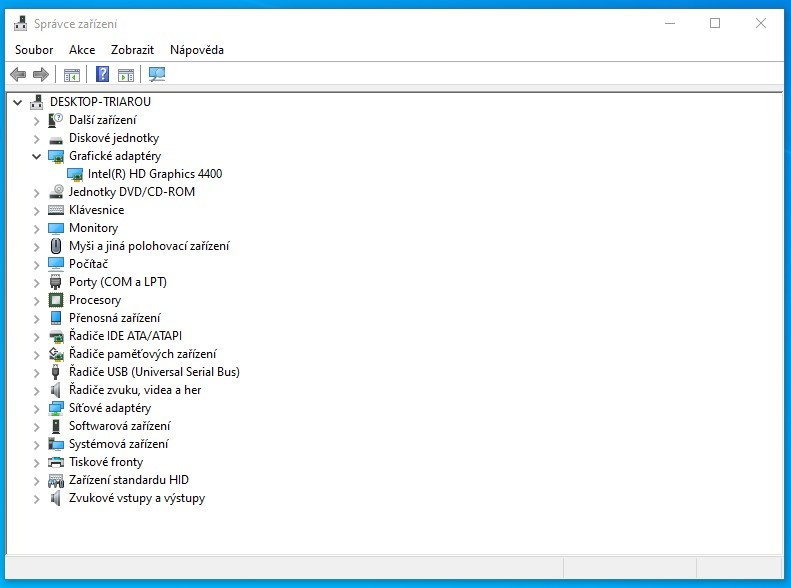Open the Nápověda menu

pyautogui.click(x=197, y=50)
